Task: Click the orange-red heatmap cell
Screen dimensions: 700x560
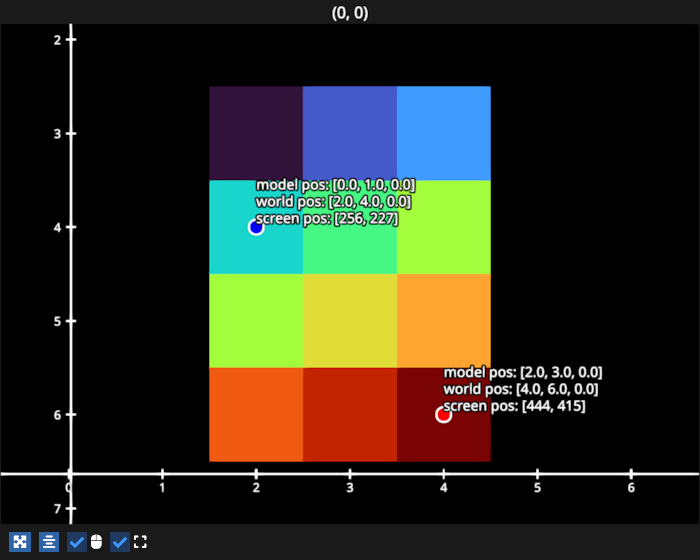Action: 256,415
